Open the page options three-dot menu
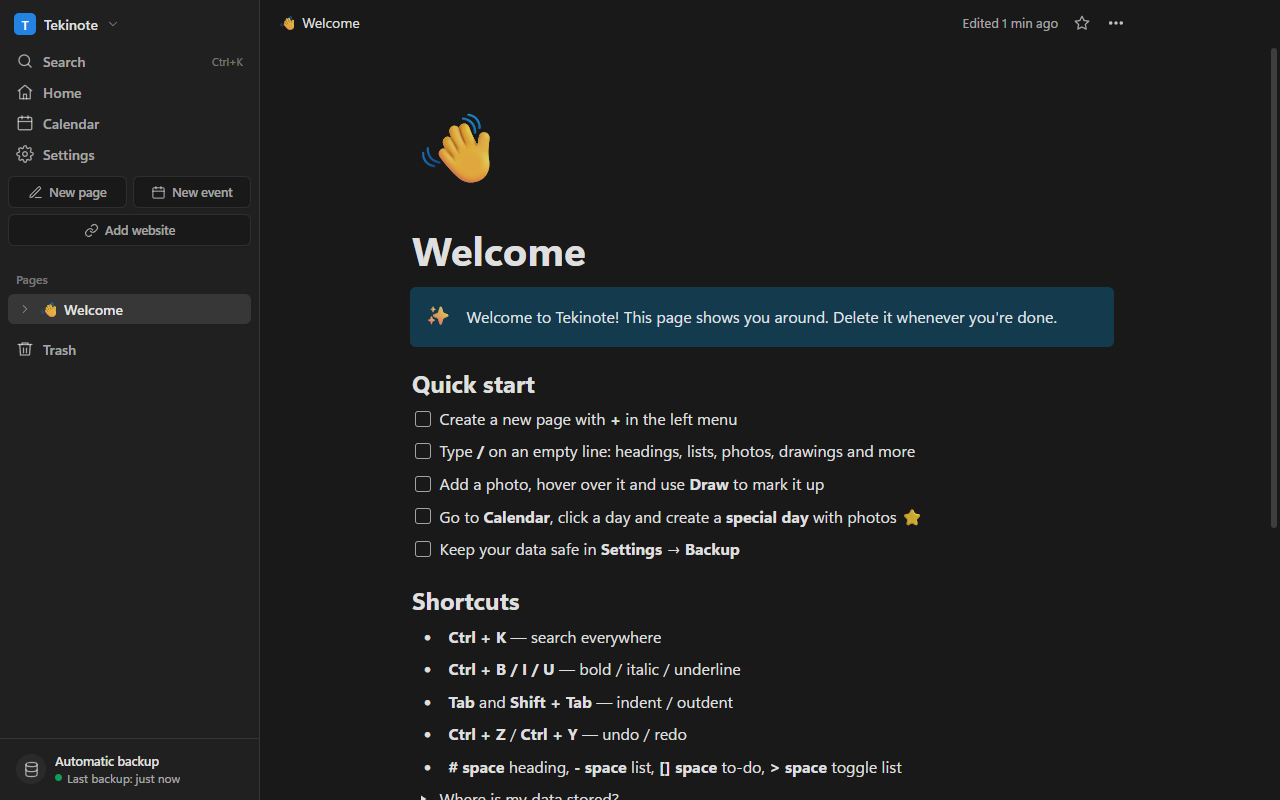 pyautogui.click(x=1116, y=23)
